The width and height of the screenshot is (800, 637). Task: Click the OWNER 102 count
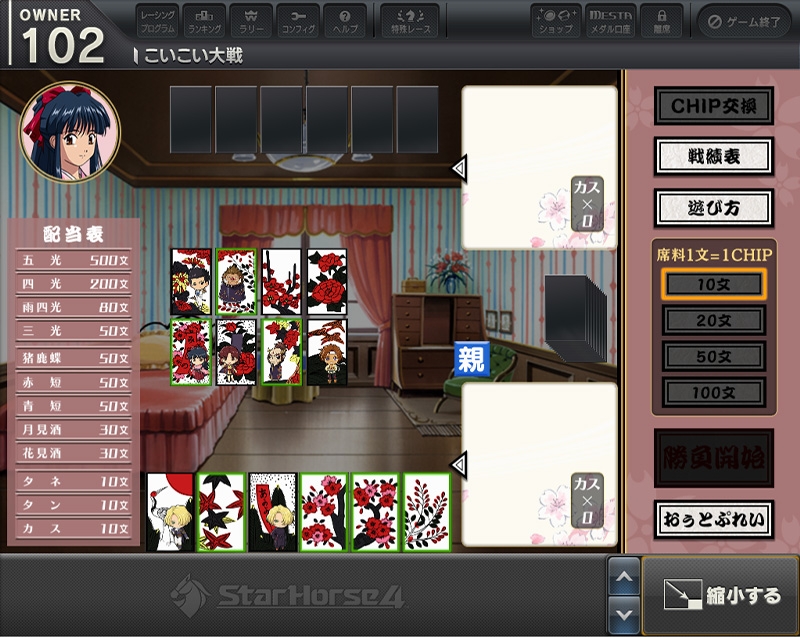pyautogui.click(x=62, y=36)
